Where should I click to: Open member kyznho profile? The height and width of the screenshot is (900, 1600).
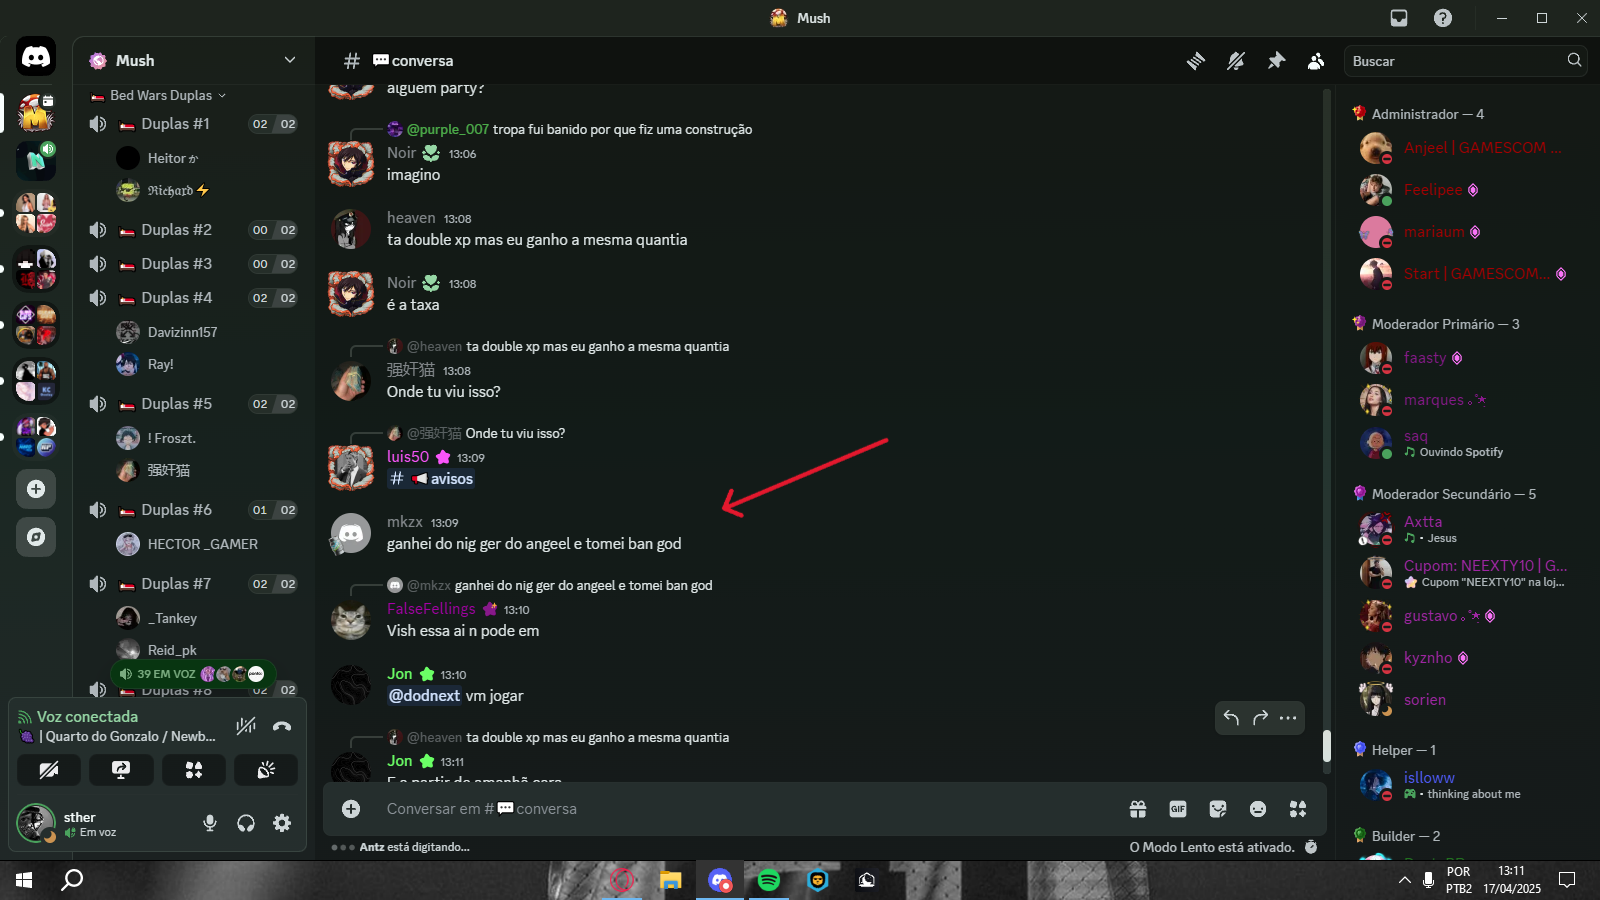pyautogui.click(x=1464, y=658)
